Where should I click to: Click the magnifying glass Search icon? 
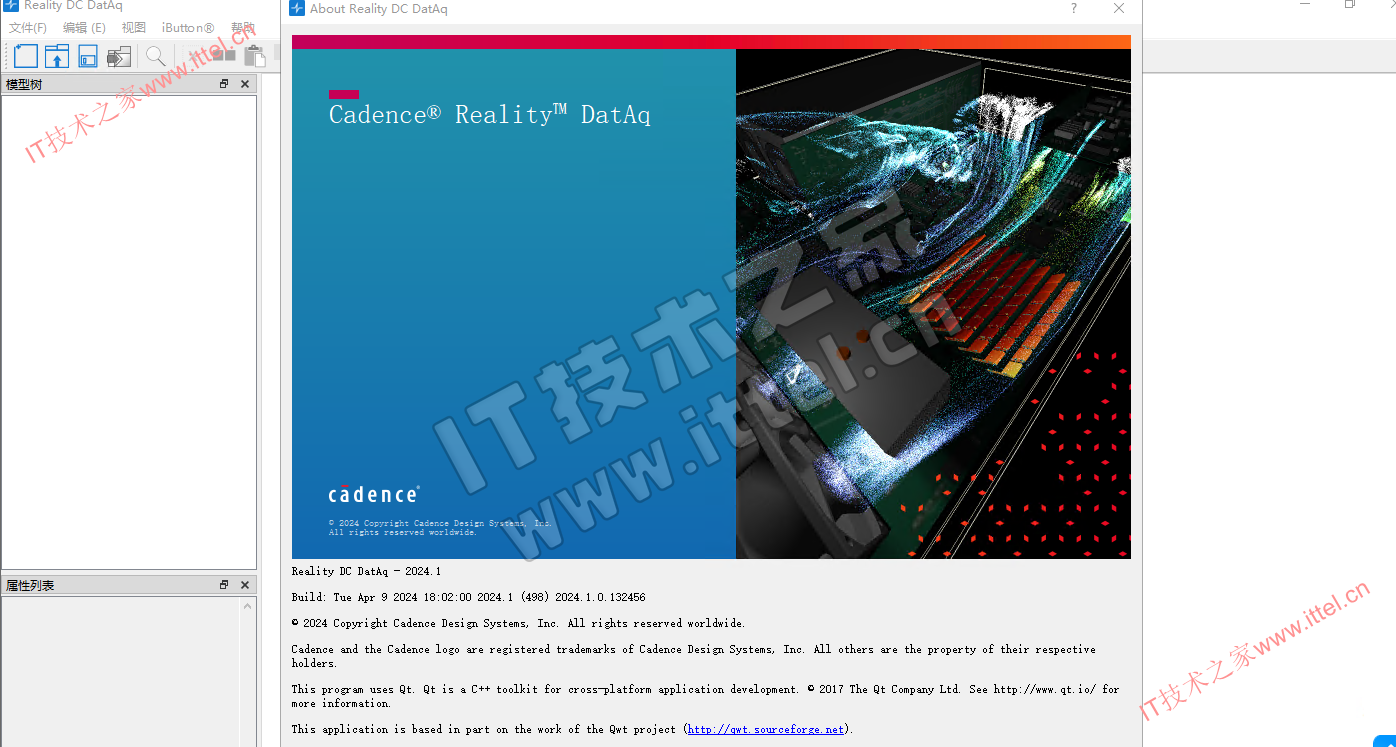tap(156, 56)
